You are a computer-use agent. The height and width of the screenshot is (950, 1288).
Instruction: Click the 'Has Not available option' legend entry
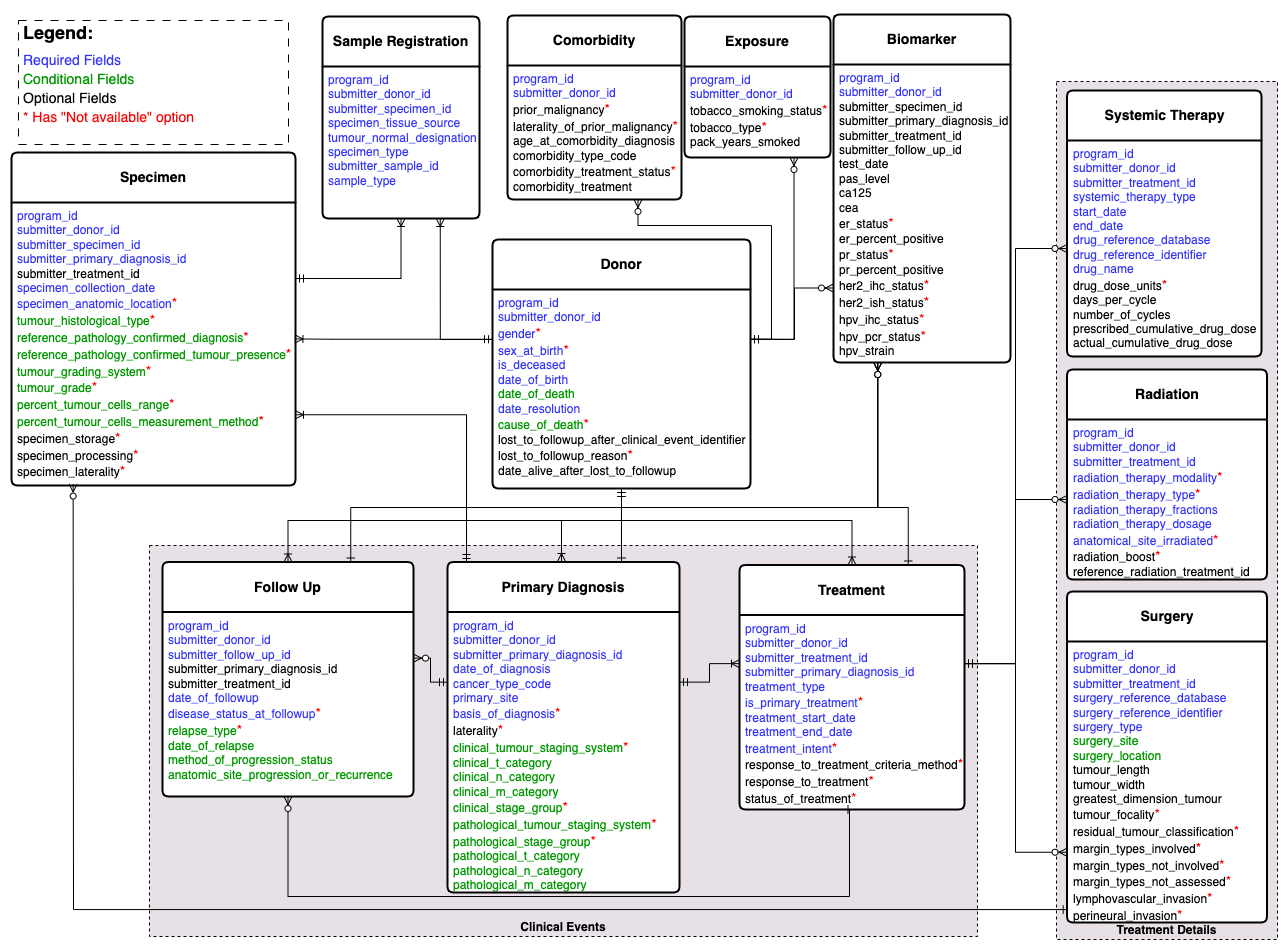108,118
